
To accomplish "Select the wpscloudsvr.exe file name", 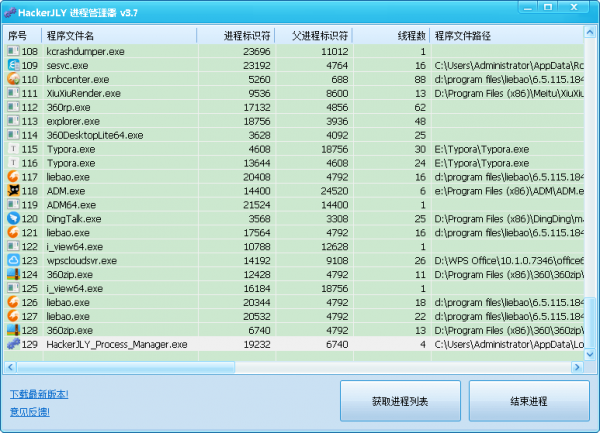I will pos(82,261).
